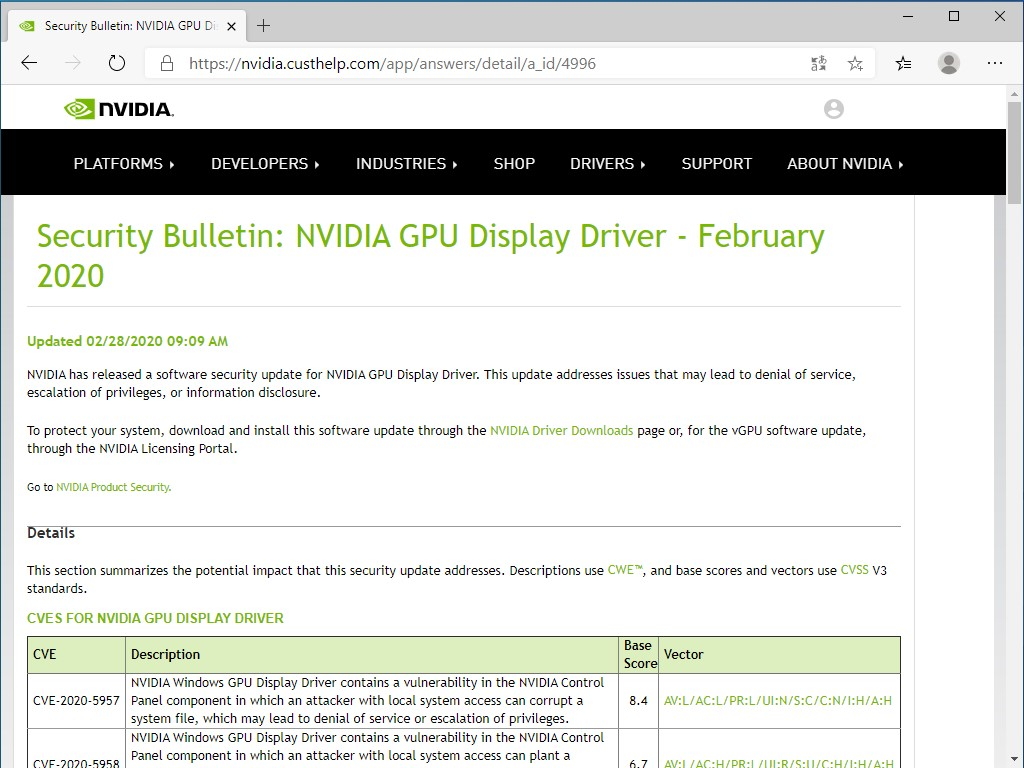Open a new browser tab
Screen dimensions: 1024x768
pos(263,25)
